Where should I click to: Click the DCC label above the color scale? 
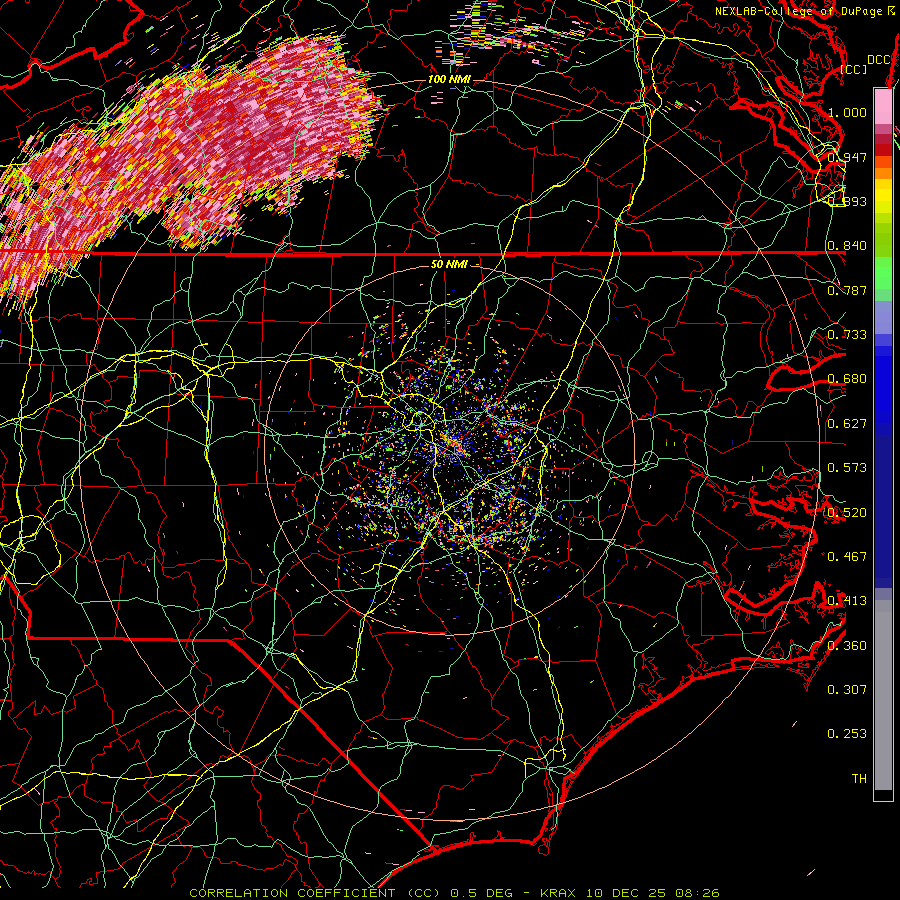click(878, 60)
